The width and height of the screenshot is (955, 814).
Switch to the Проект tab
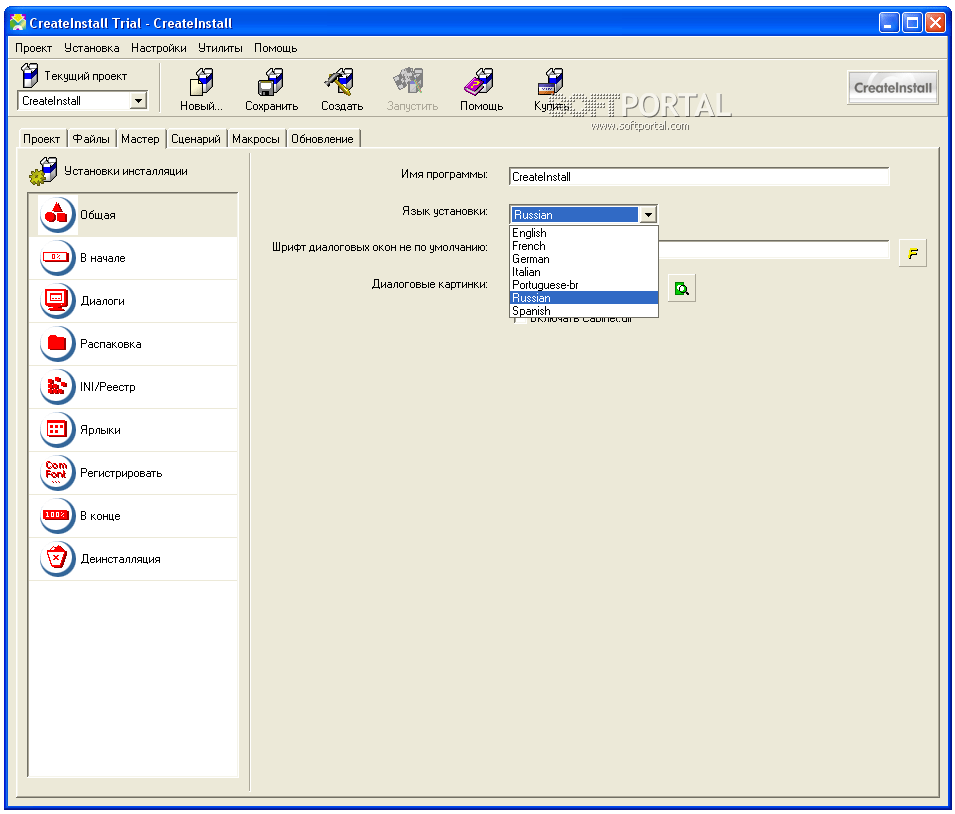pyautogui.click(x=41, y=139)
